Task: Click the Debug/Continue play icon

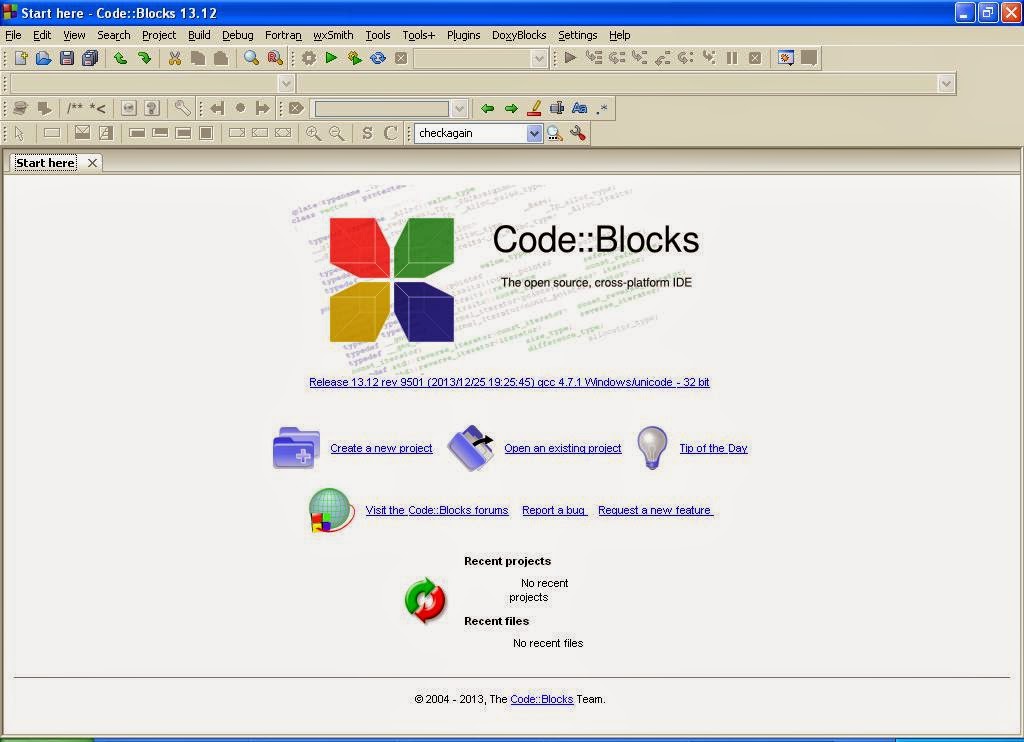Action: coord(570,57)
